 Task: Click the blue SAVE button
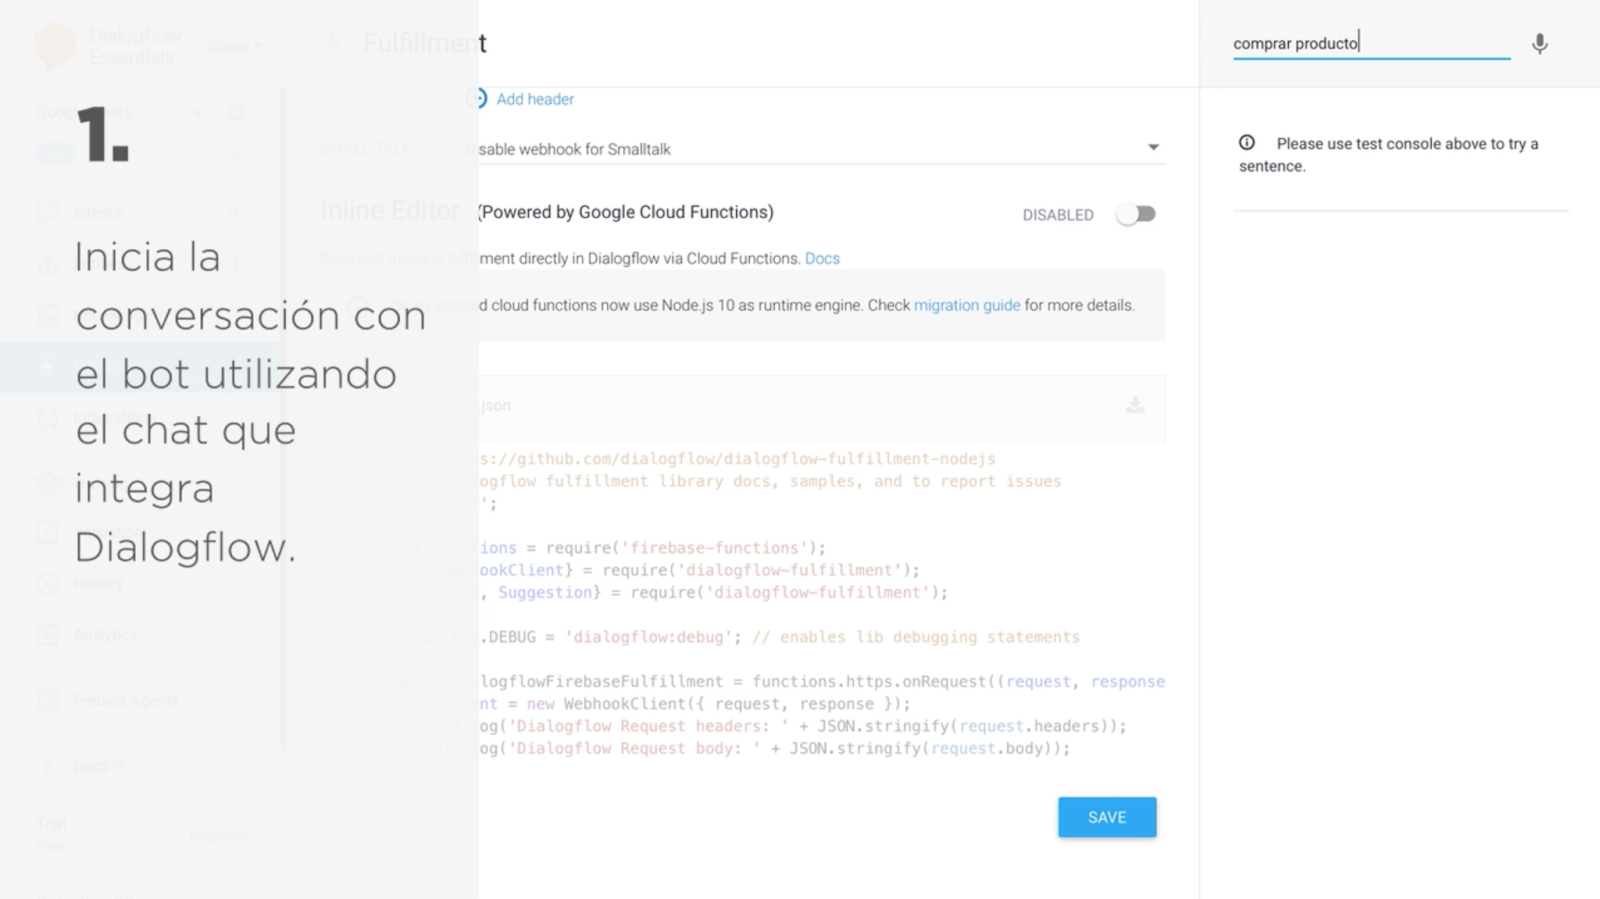[1107, 817]
